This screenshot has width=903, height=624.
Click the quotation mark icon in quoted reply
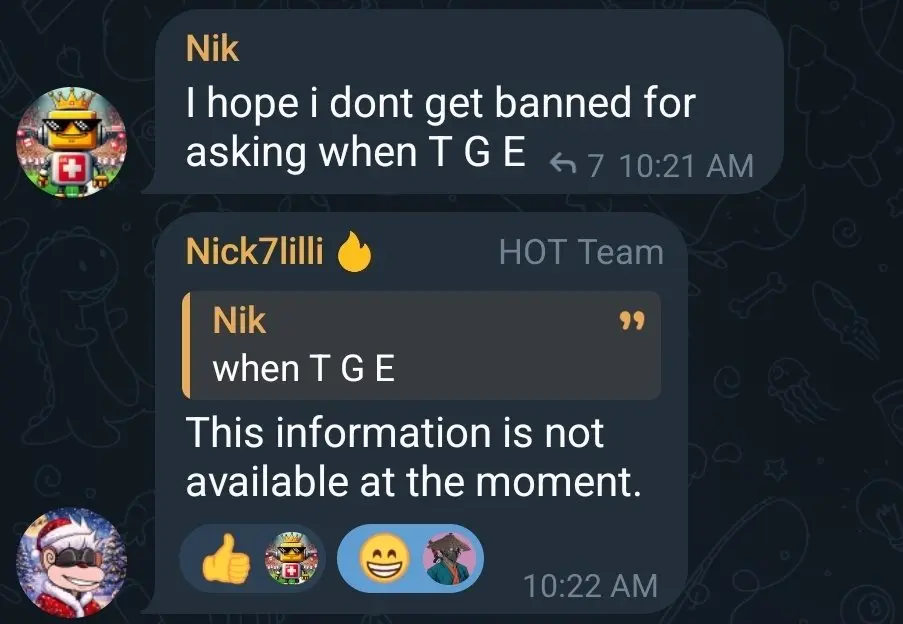click(x=632, y=321)
